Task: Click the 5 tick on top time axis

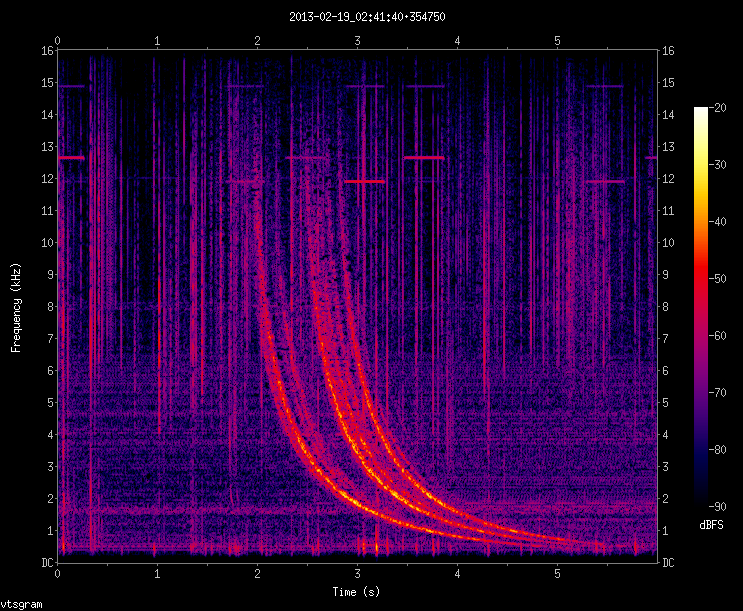Action: click(x=558, y=41)
